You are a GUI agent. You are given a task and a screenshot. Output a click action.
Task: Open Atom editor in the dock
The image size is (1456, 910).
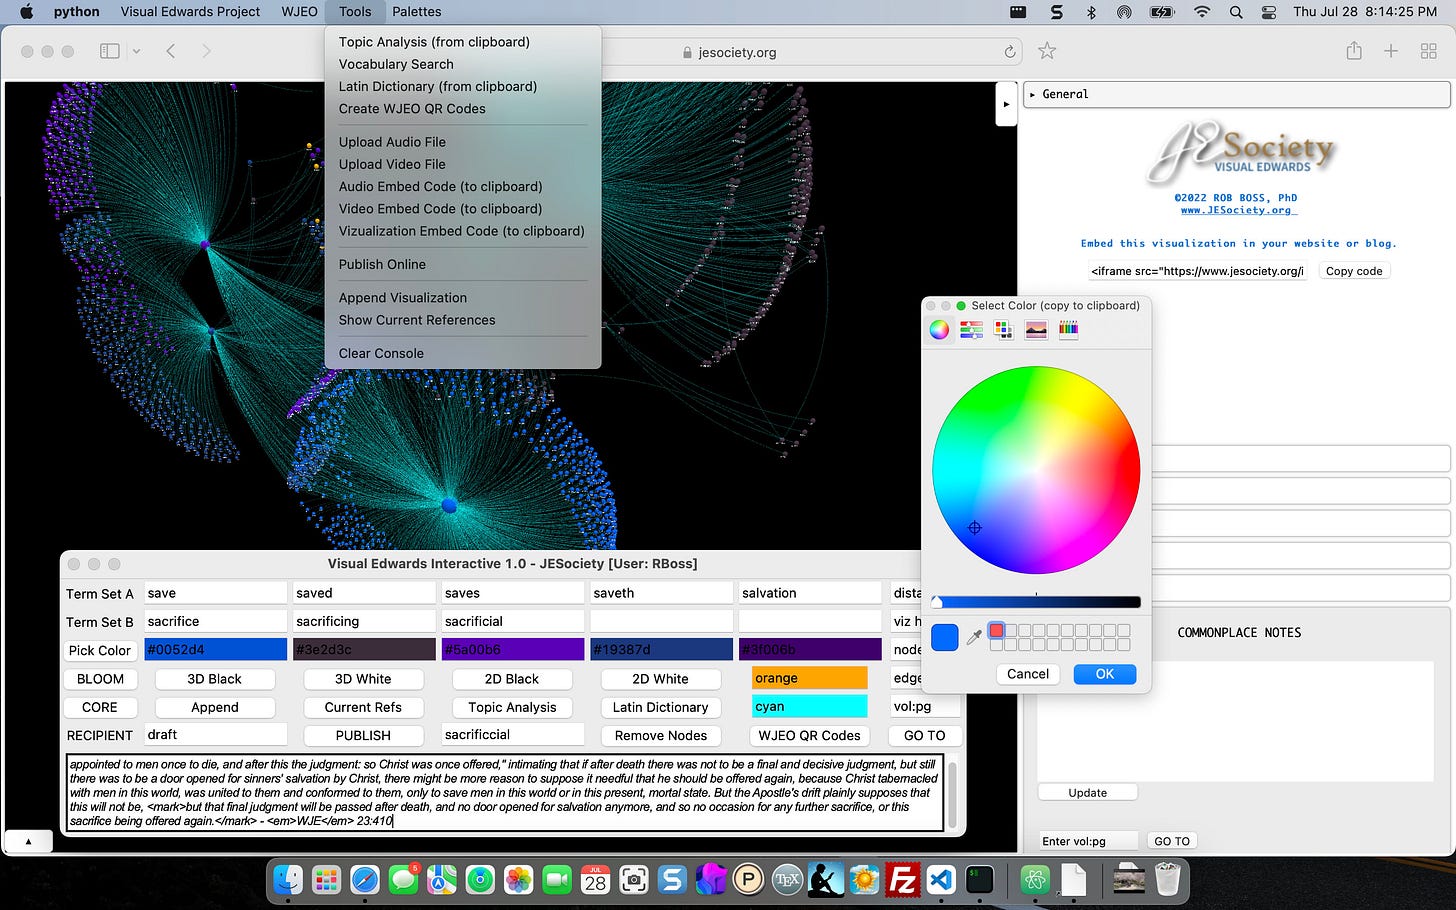(x=1035, y=880)
